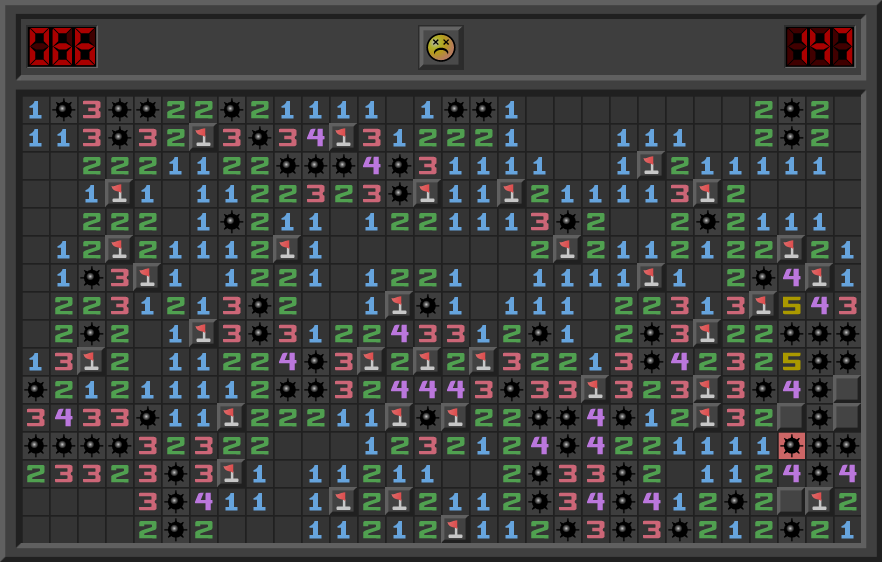Screen dimensions: 882x562
Task: Click the red-highlighted exploded mine cell
Action: point(792,445)
